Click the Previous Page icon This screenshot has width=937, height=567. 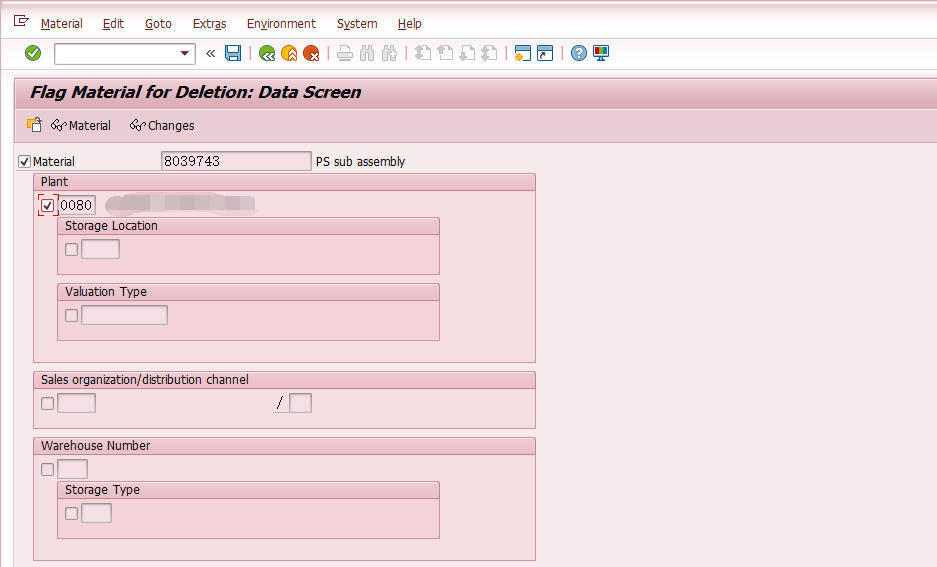click(445, 53)
